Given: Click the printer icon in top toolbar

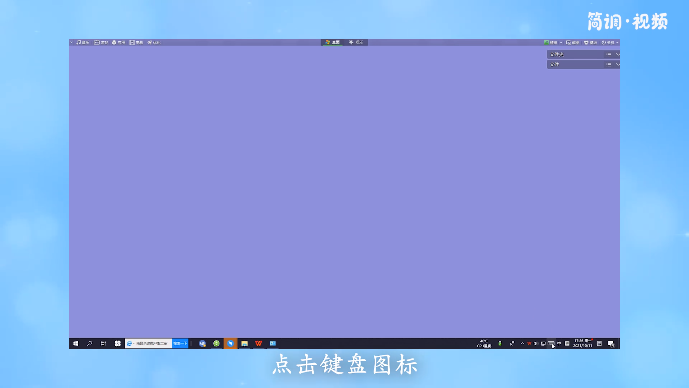Looking at the screenshot, I should pos(114,42).
